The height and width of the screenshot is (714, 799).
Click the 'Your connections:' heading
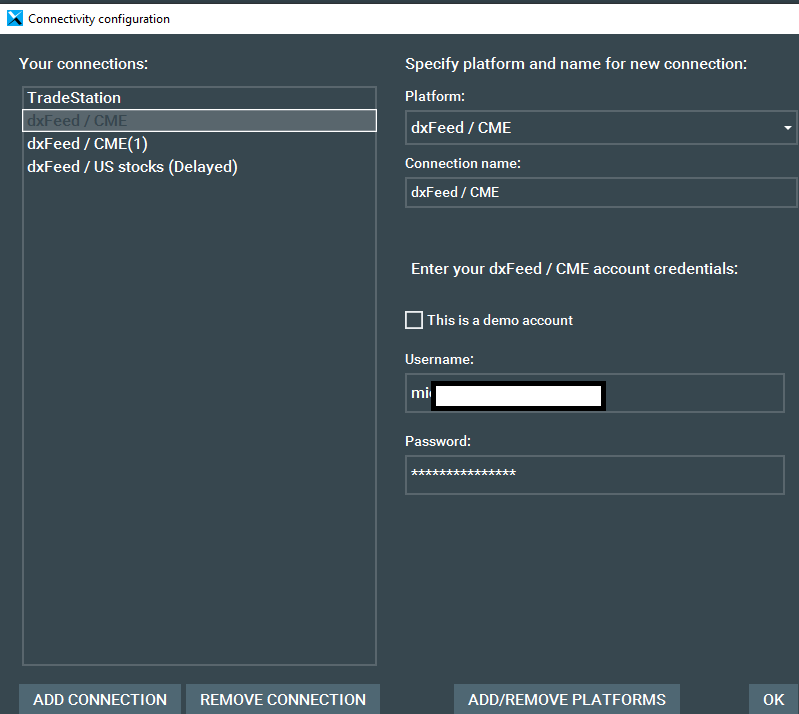coord(83,64)
